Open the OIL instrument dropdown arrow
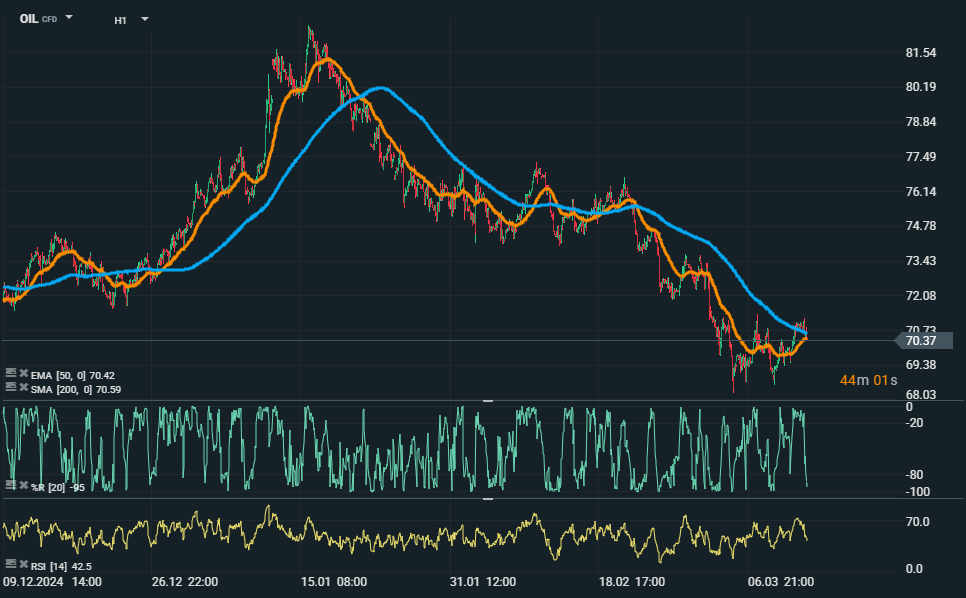966x598 pixels. 69,17
